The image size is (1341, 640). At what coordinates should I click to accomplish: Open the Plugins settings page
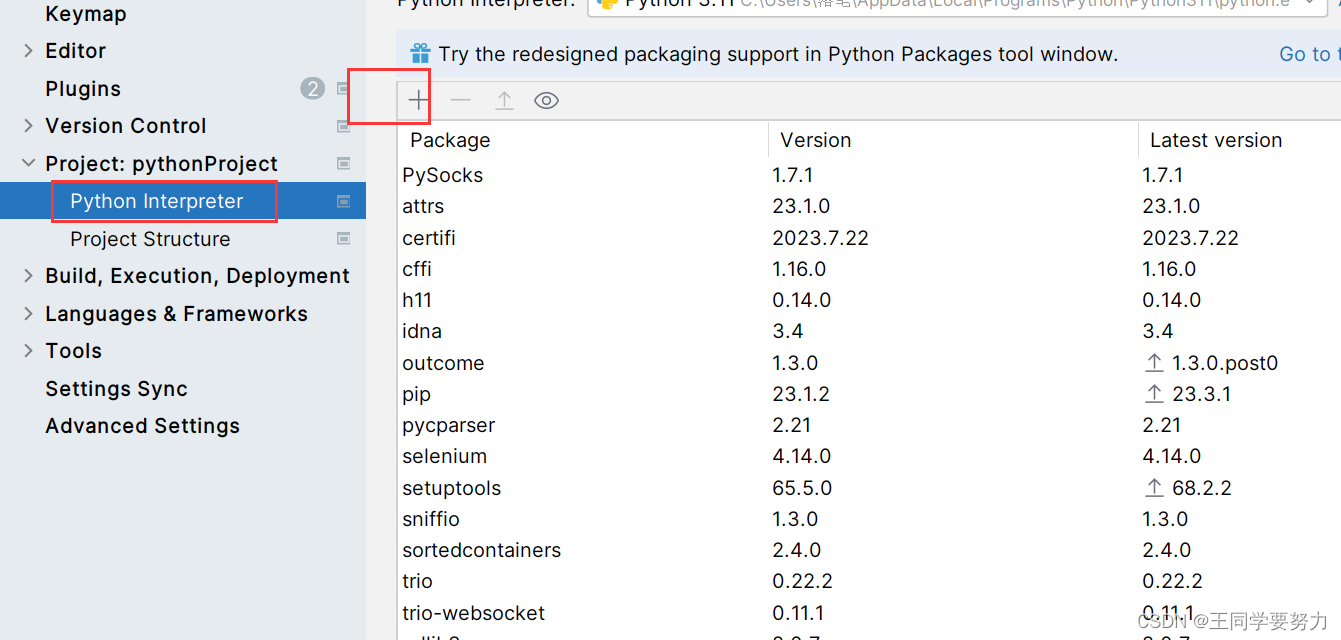click(x=83, y=89)
